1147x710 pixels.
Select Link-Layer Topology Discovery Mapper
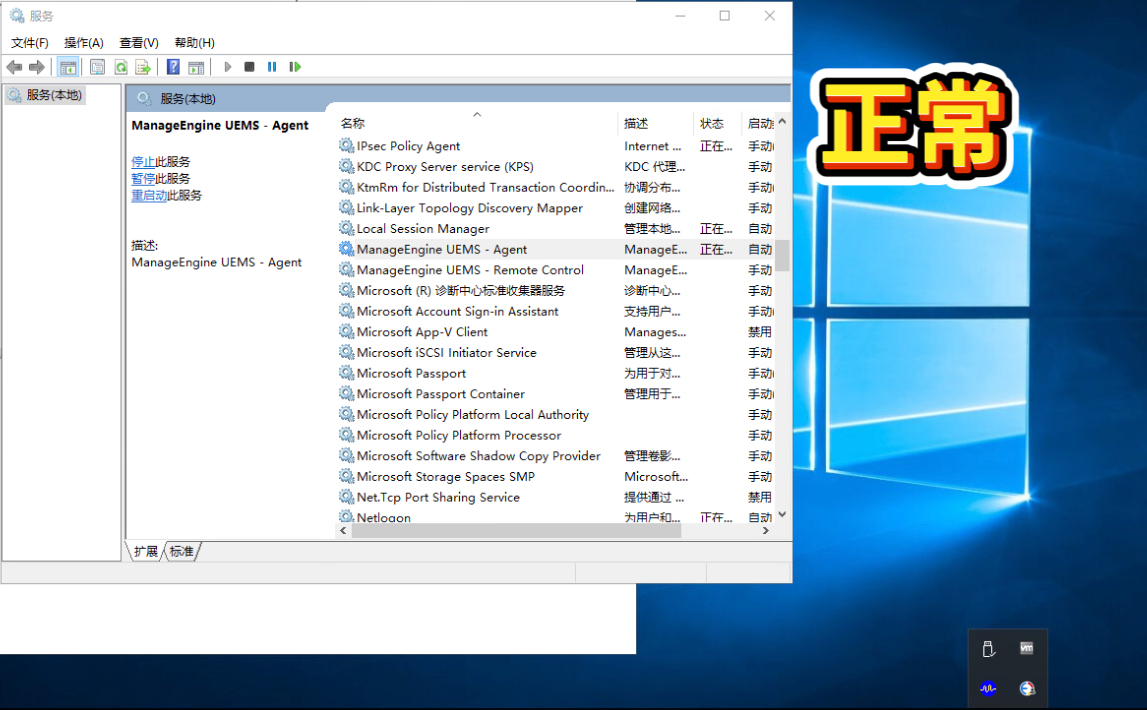click(470, 208)
